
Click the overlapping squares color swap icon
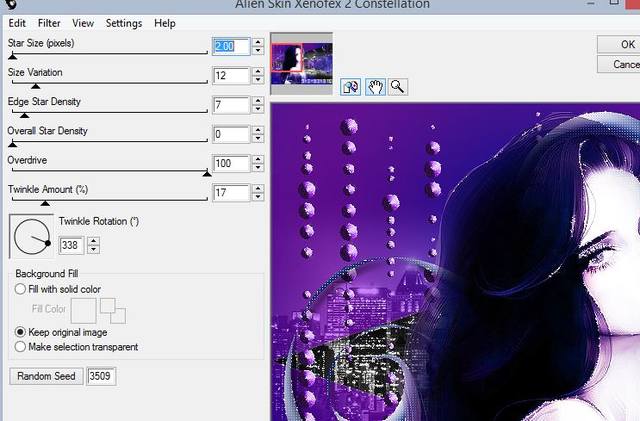[113, 311]
